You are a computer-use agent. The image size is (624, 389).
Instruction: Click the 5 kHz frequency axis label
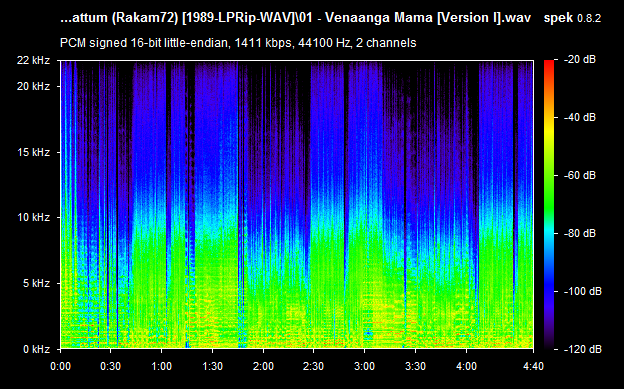pyautogui.click(x=36, y=283)
